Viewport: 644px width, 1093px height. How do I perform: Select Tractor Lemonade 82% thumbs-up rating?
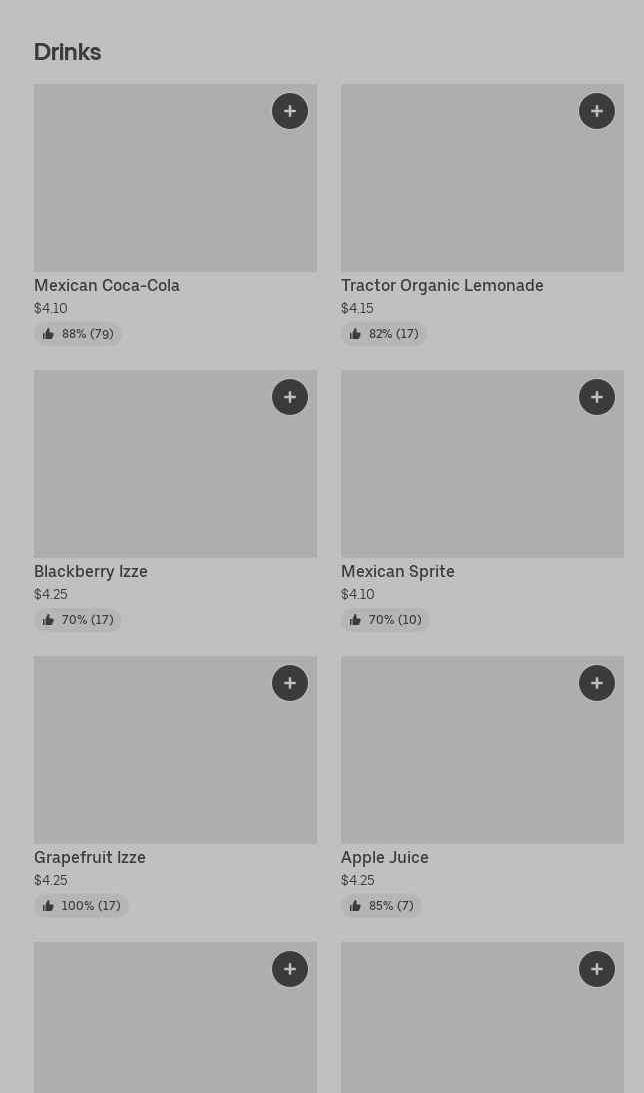384,334
